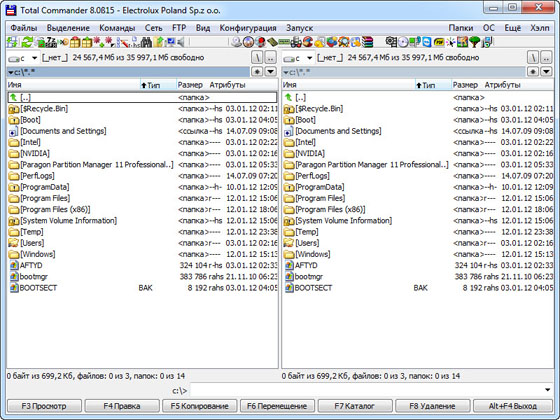
Task: Click the red star with green diamond icon
Action: 99,42
